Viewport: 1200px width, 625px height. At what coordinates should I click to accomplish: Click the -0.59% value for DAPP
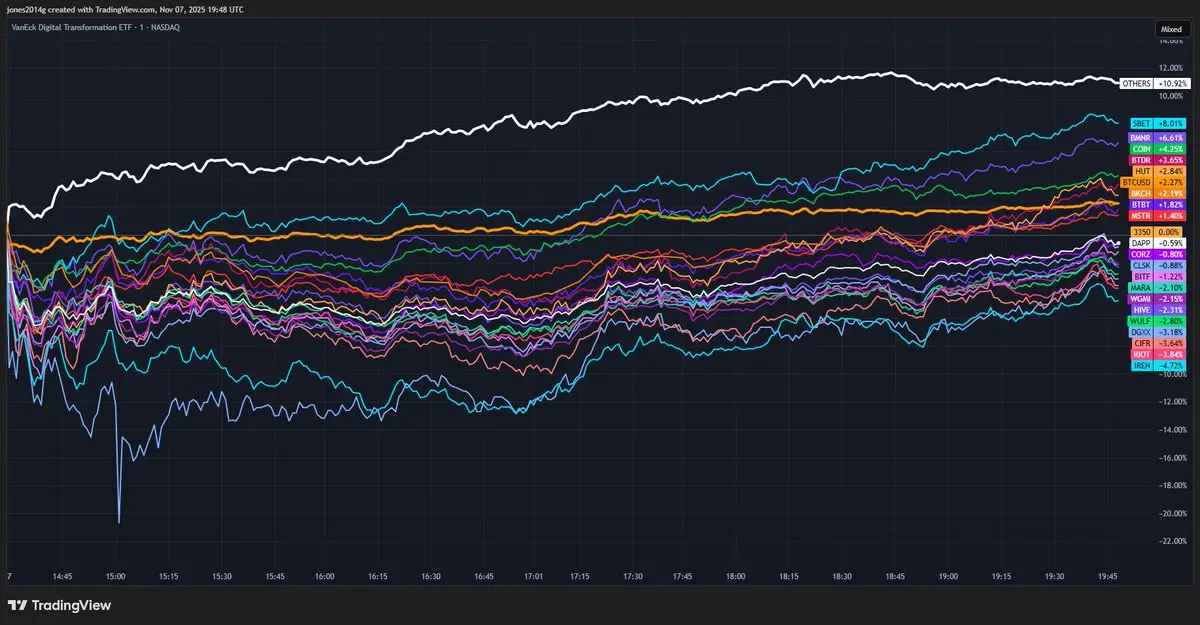coord(1170,242)
